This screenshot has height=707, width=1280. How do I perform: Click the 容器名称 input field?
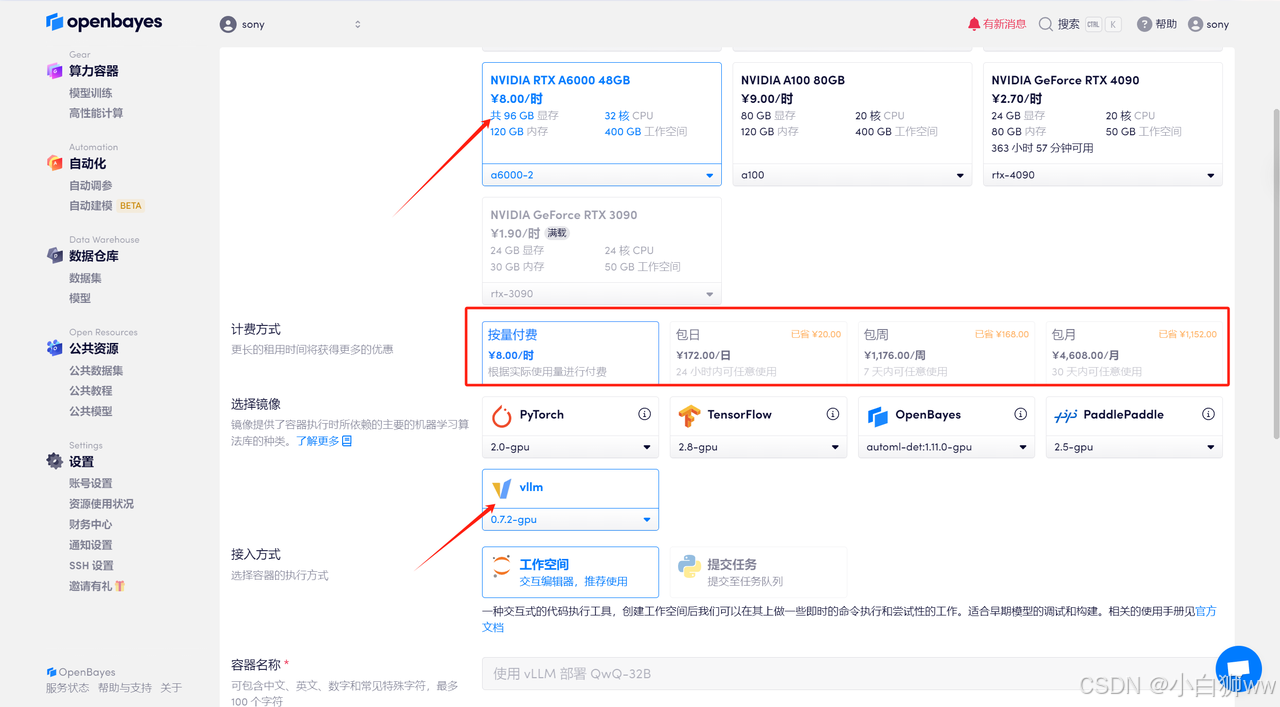click(852, 674)
